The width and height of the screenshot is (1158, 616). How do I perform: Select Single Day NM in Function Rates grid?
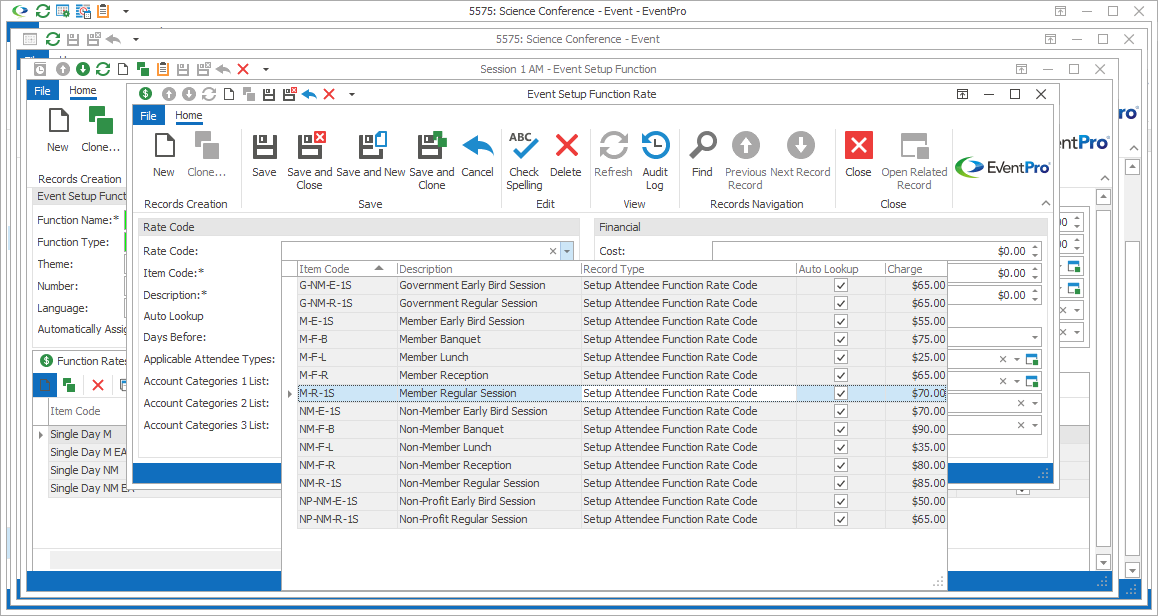pyautogui.click(x=84, y=470)
